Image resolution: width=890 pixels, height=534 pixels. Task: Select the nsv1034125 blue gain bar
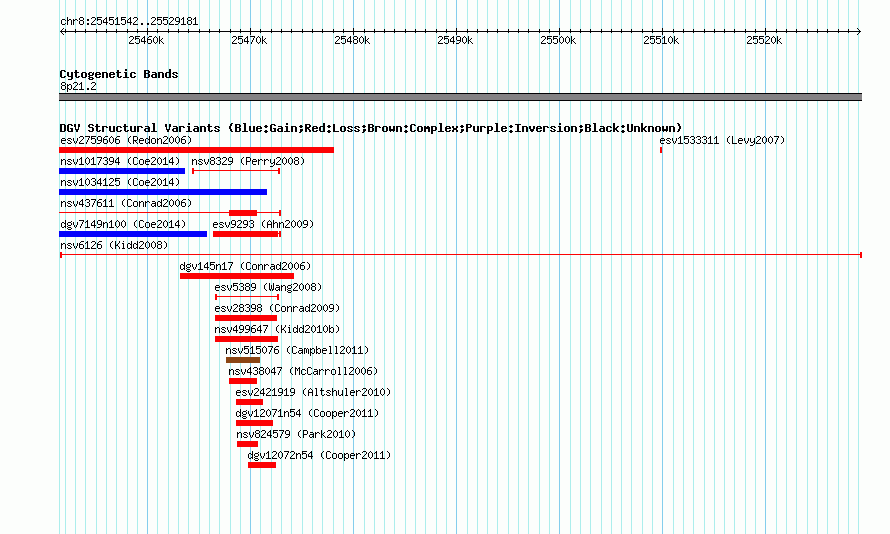tap(163, 192)
